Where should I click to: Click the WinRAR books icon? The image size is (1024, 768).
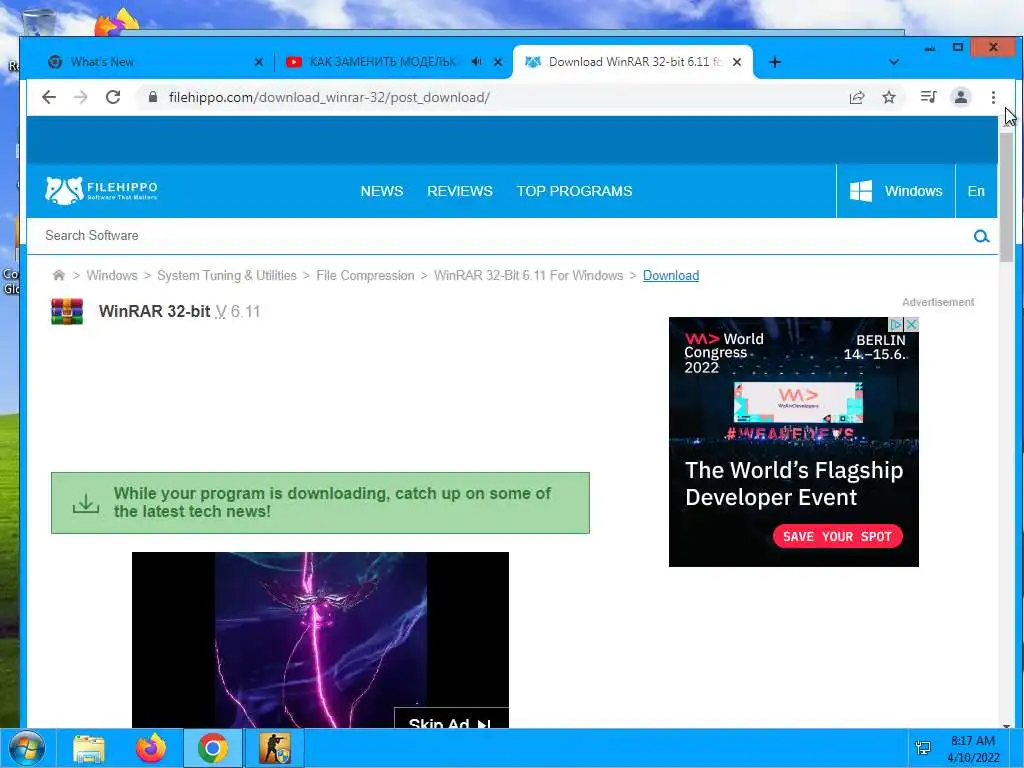point(67,311)
